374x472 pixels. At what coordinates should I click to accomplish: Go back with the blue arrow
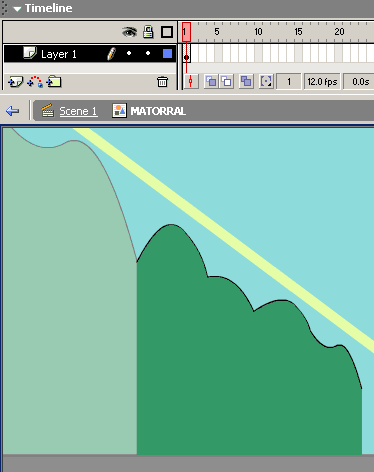pyautogui.click(x=13, y=111)
